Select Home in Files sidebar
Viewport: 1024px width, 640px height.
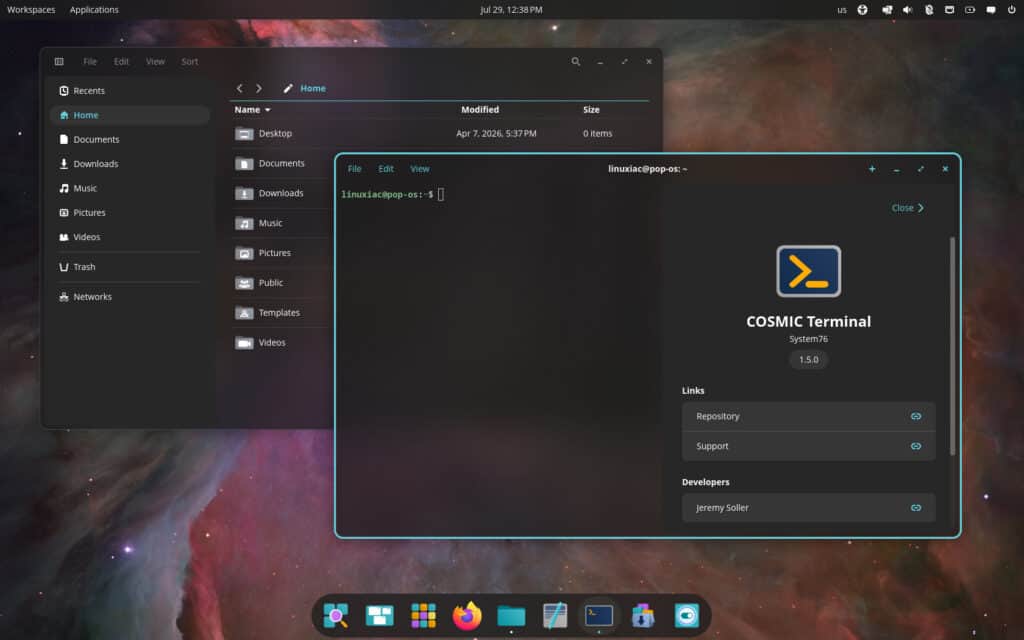pyautogui.click(x=129, y=115)
